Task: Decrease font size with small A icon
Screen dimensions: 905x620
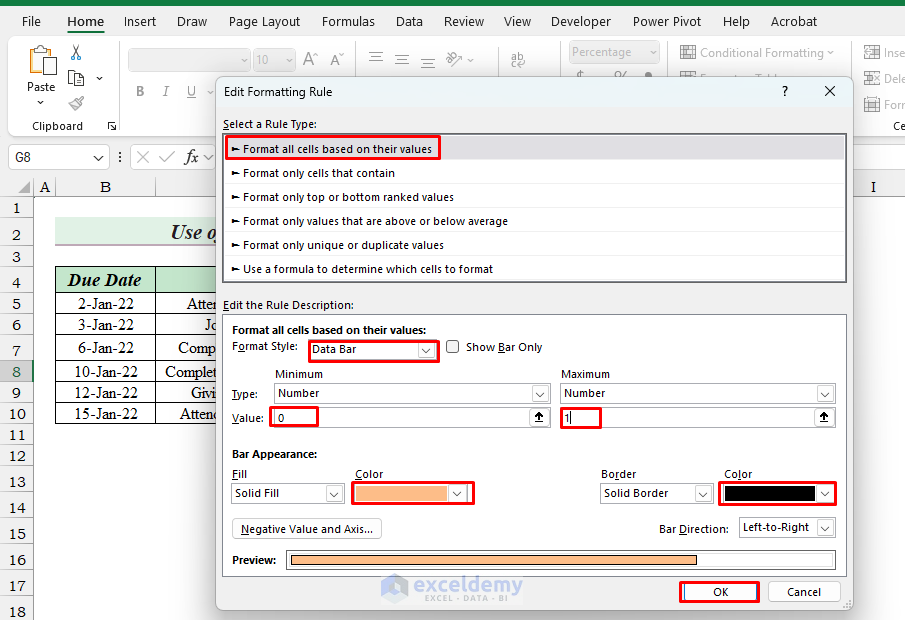Action: (336, 59)
